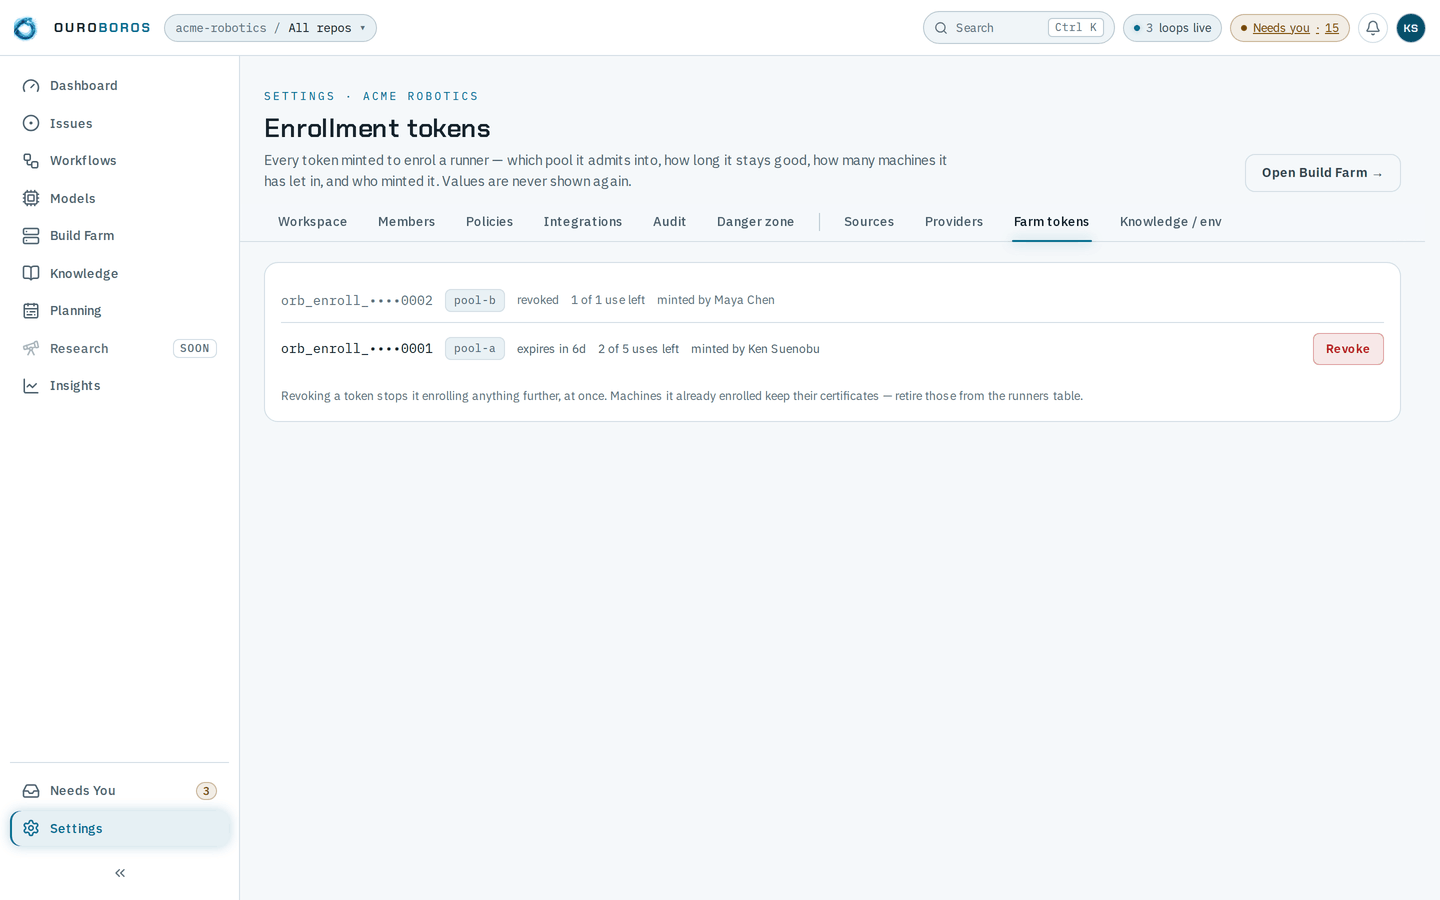Click the pool-a tag
The width and height of the screenshot is (1440, 900).
pyautogui.click(x=475, y=349)
